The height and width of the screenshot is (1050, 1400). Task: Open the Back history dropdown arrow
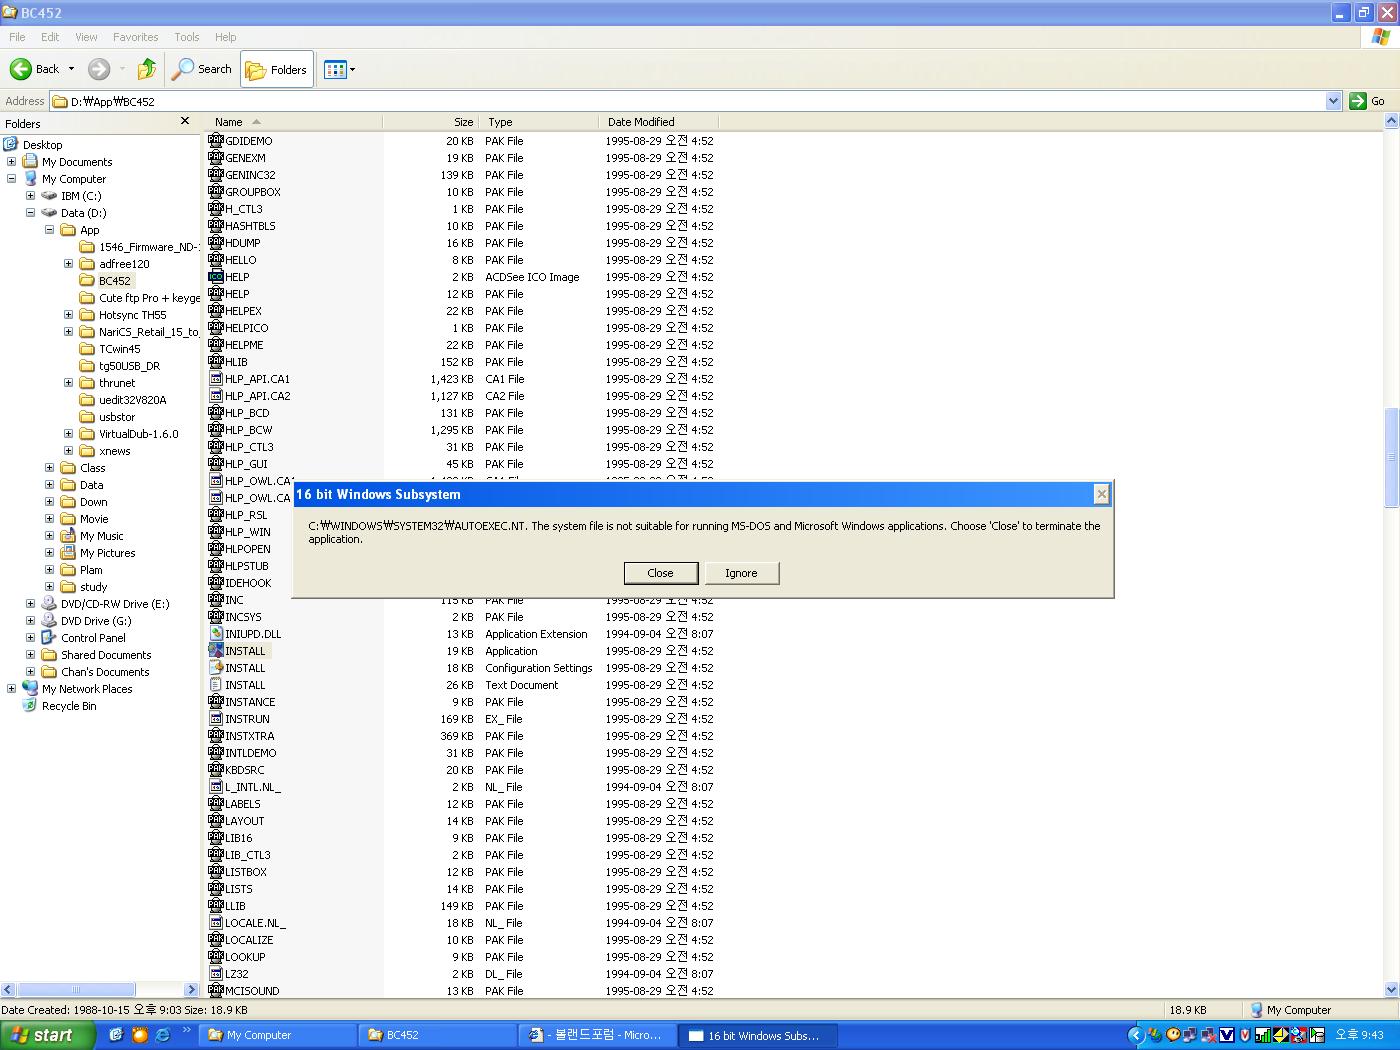[71, 69]
